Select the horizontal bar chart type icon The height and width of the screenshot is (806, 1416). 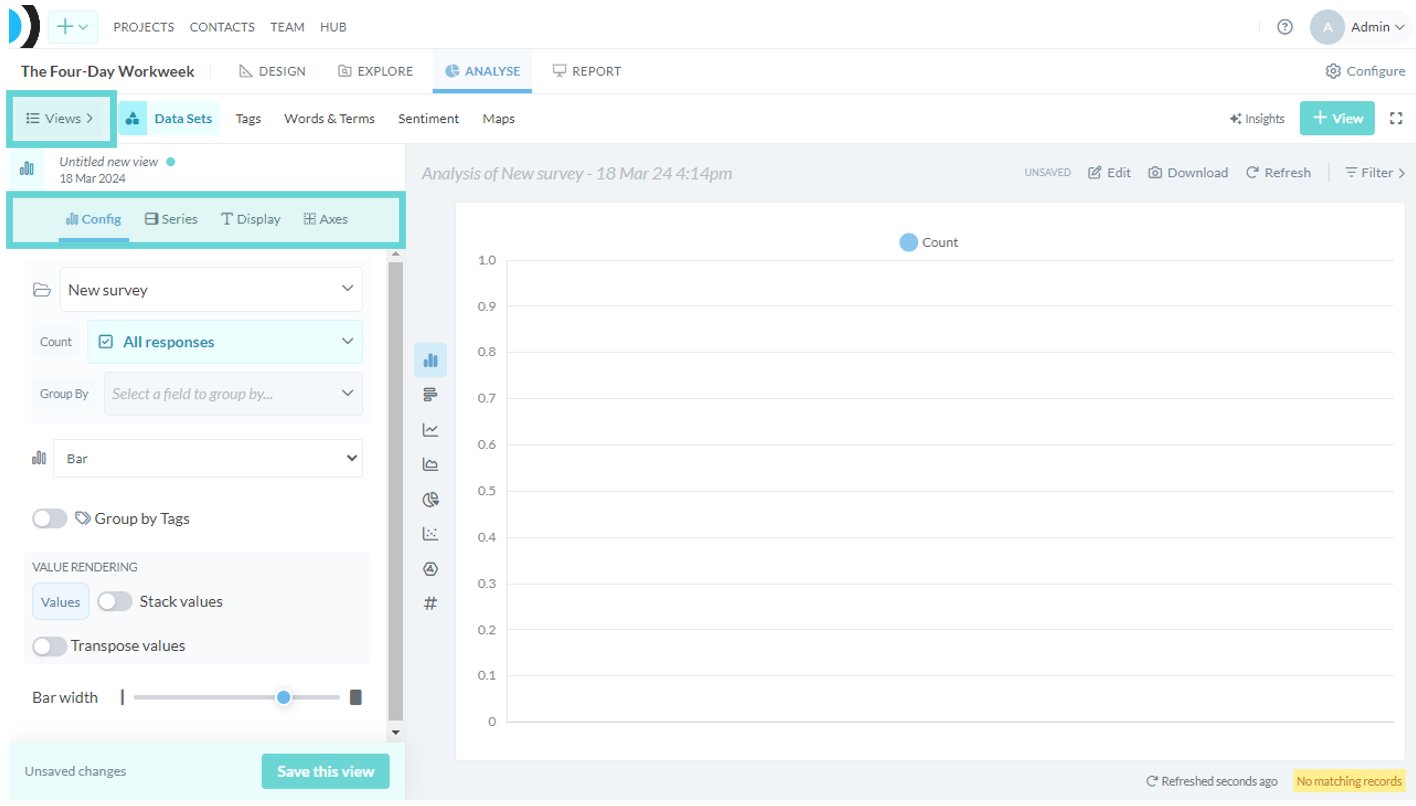pyautogui.click(x=430, y=395)
